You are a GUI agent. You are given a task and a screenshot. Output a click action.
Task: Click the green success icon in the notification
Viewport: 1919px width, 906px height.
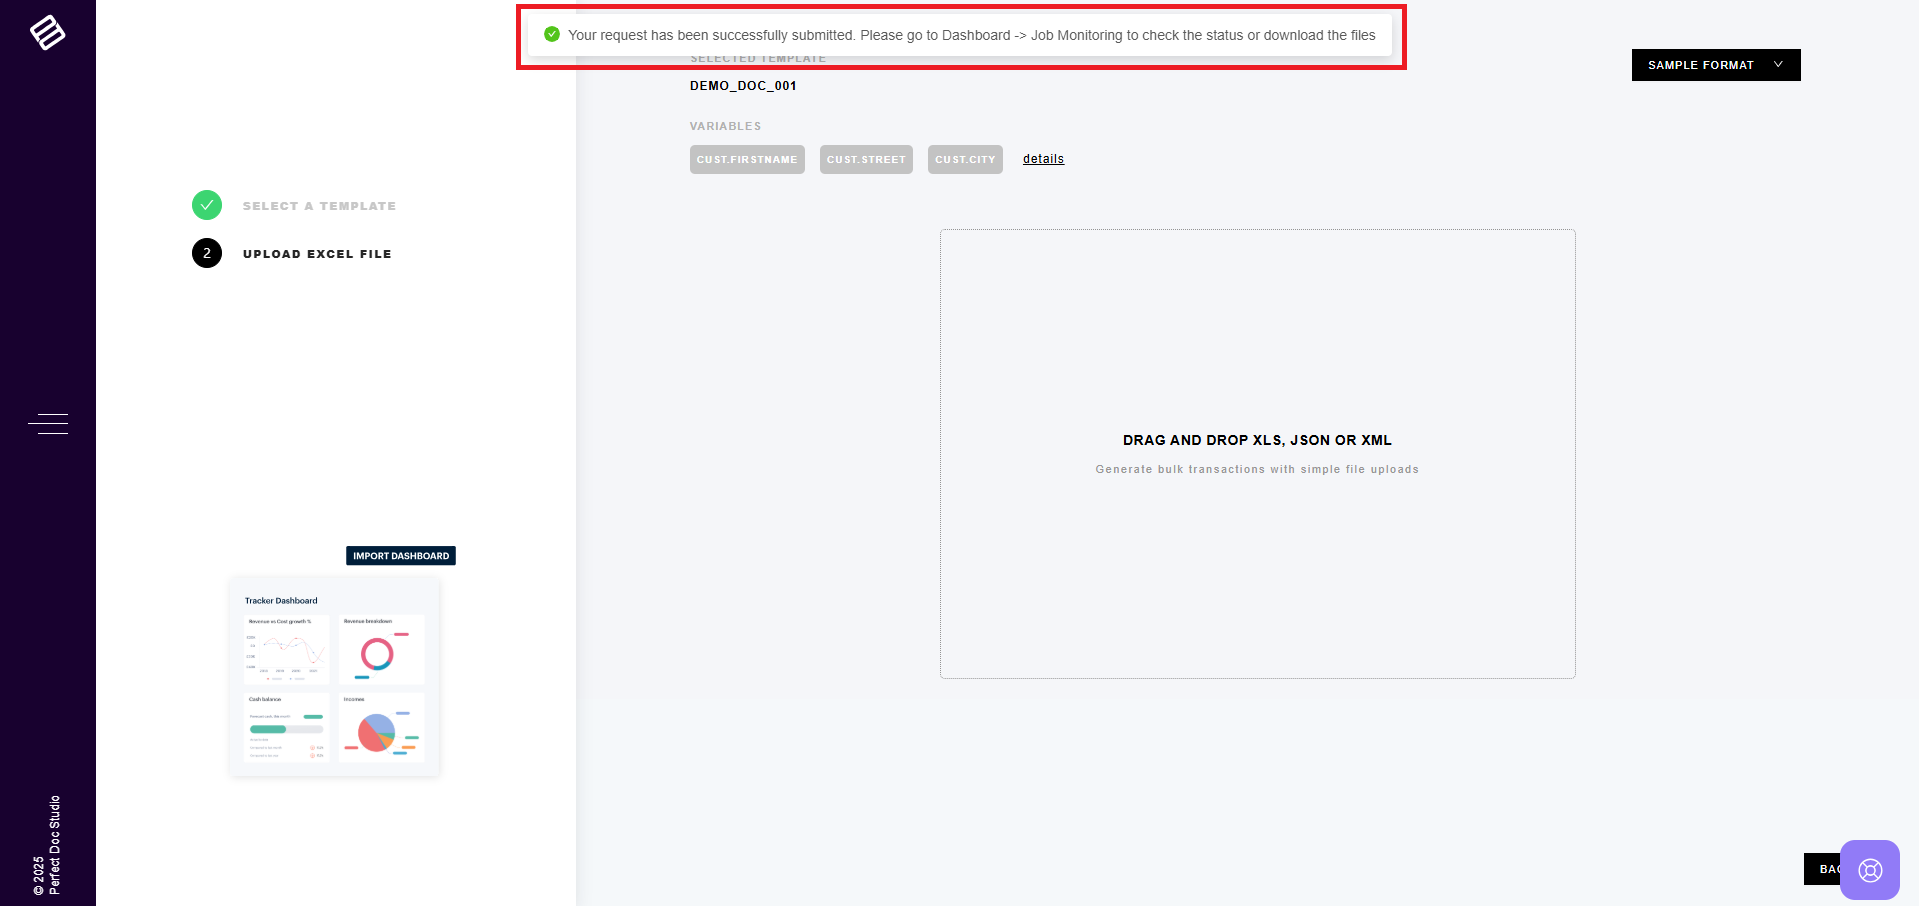[551, 35]
